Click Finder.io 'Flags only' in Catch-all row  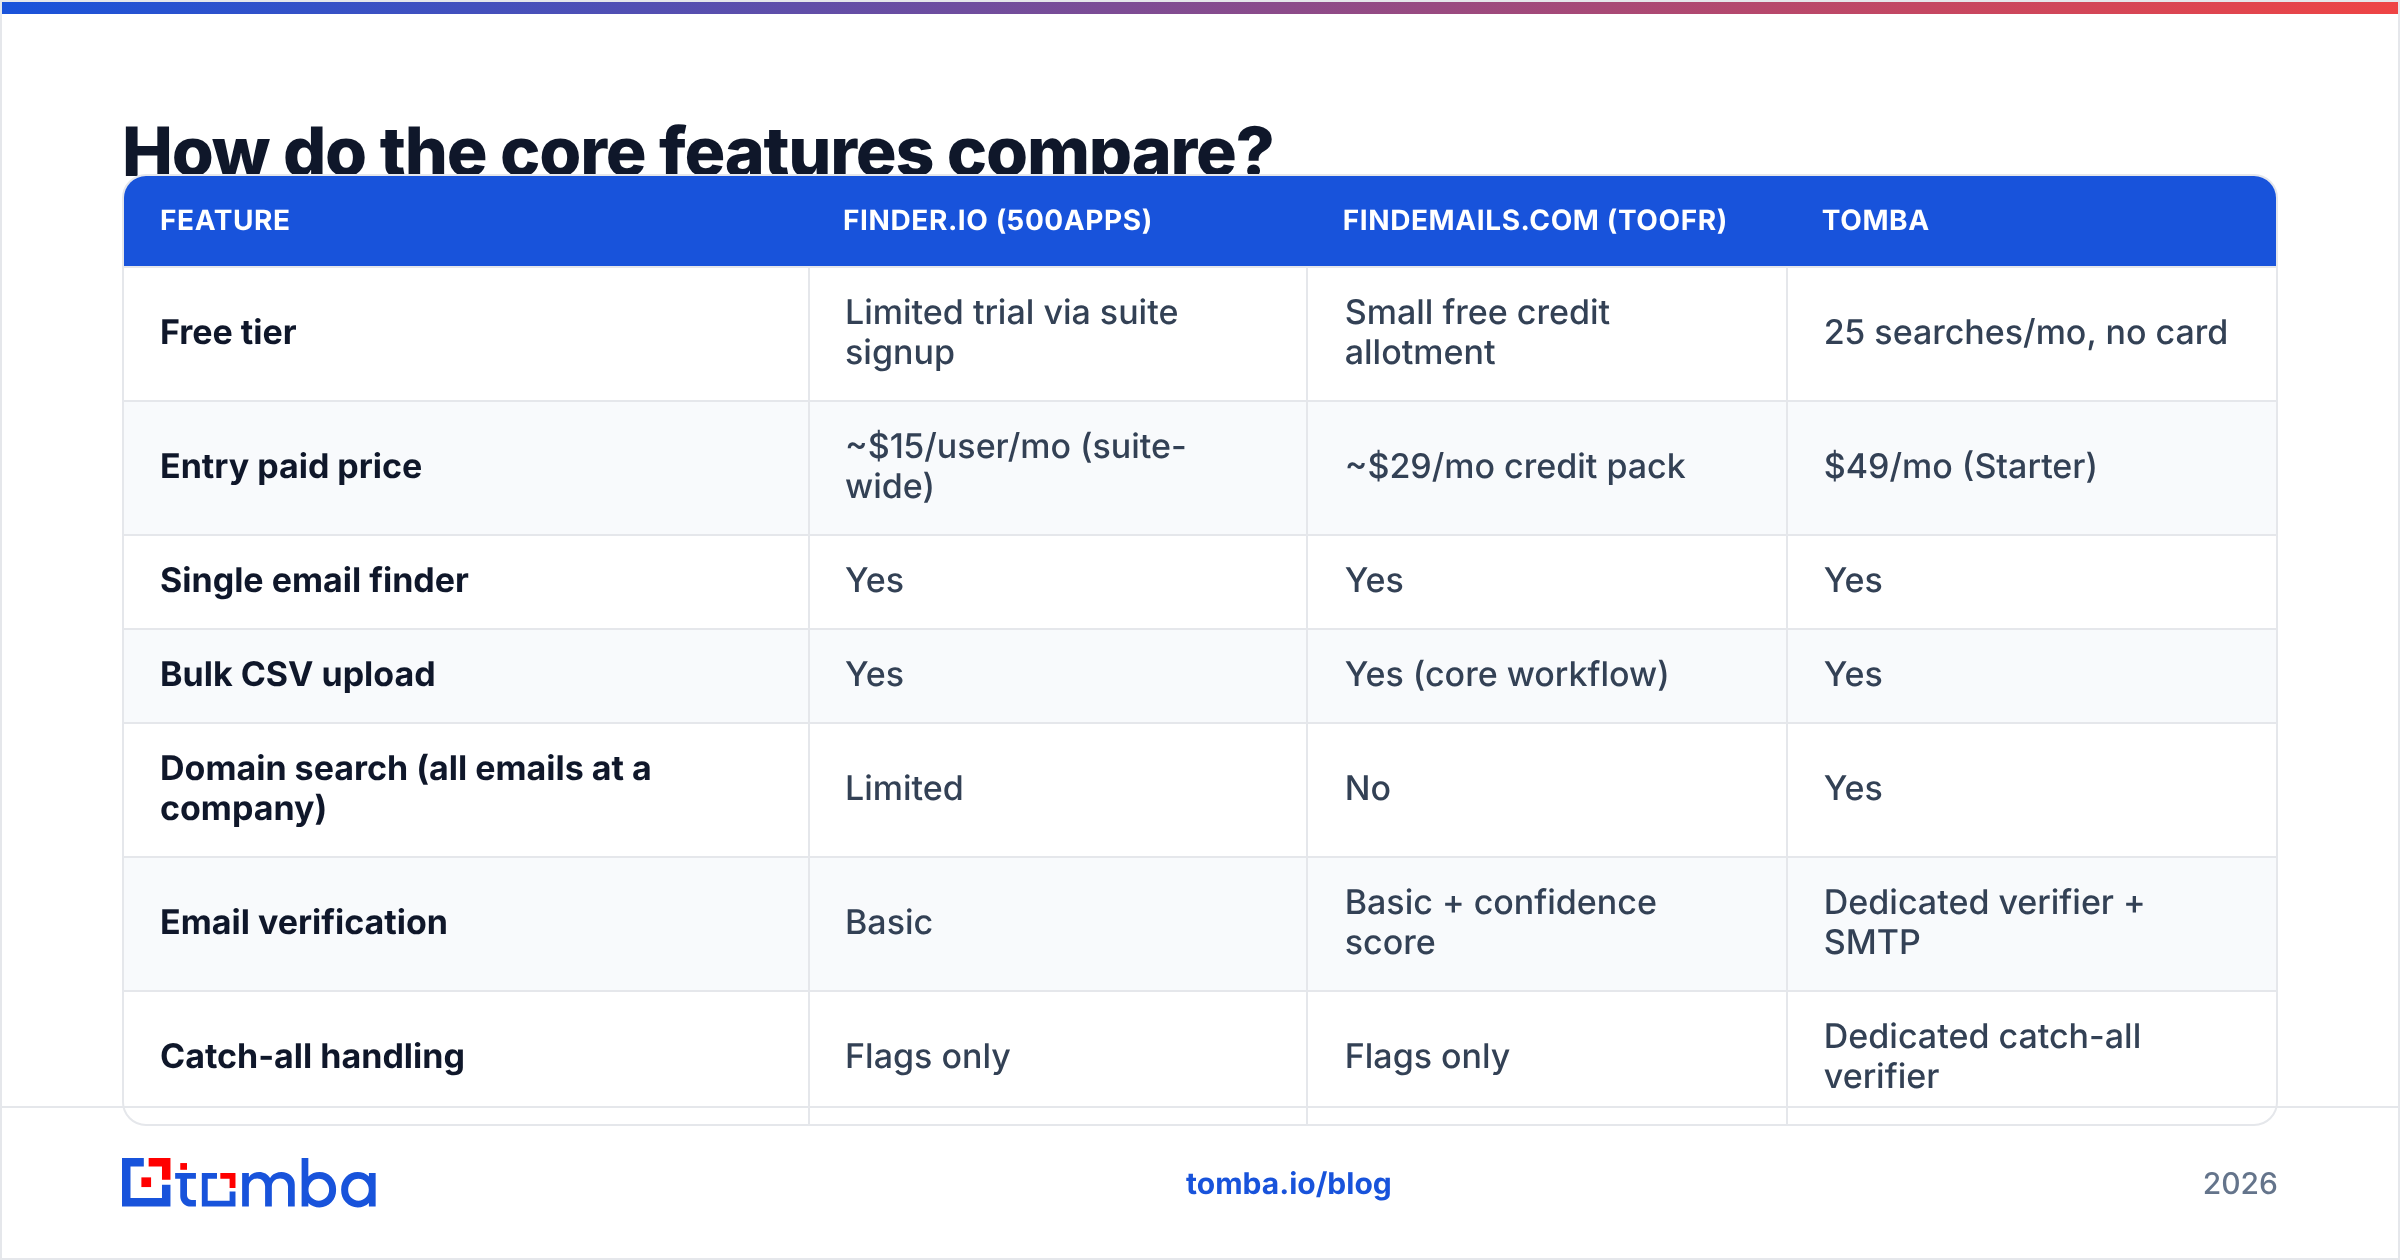pos(927,1056)
